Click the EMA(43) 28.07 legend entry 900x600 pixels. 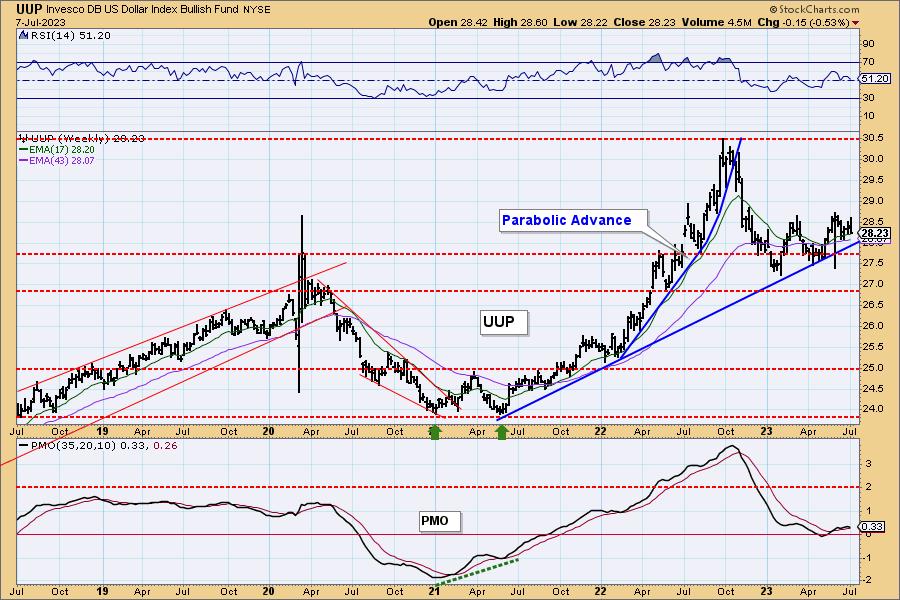point(57,160)
